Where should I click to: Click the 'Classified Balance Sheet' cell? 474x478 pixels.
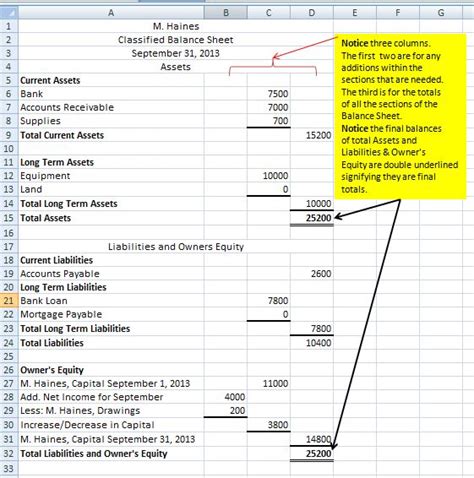tap(176, 40)
